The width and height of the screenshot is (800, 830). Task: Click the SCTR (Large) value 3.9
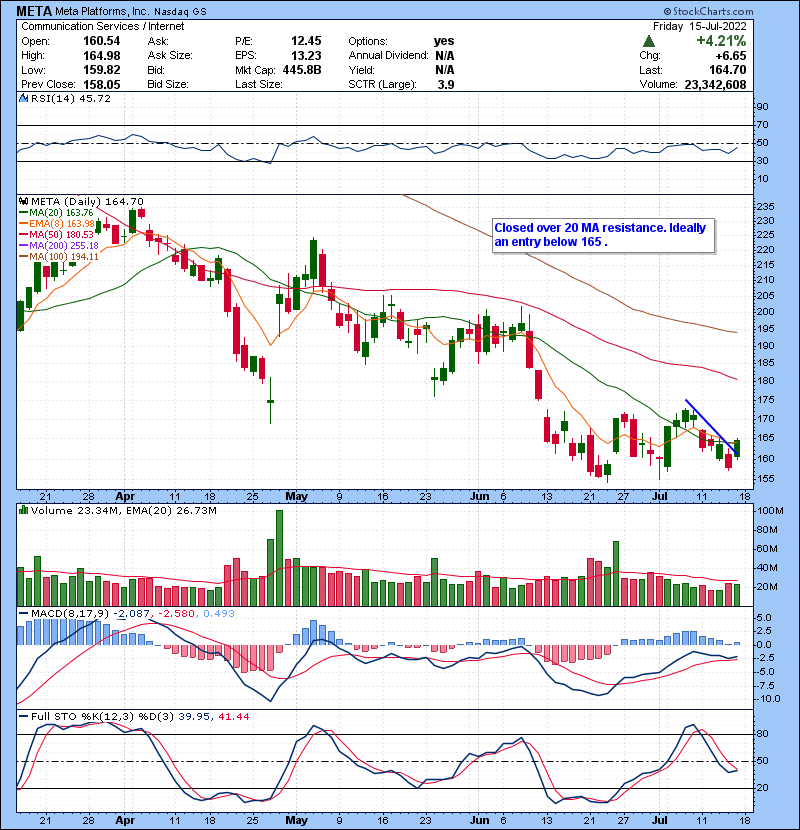pos(446,85)
